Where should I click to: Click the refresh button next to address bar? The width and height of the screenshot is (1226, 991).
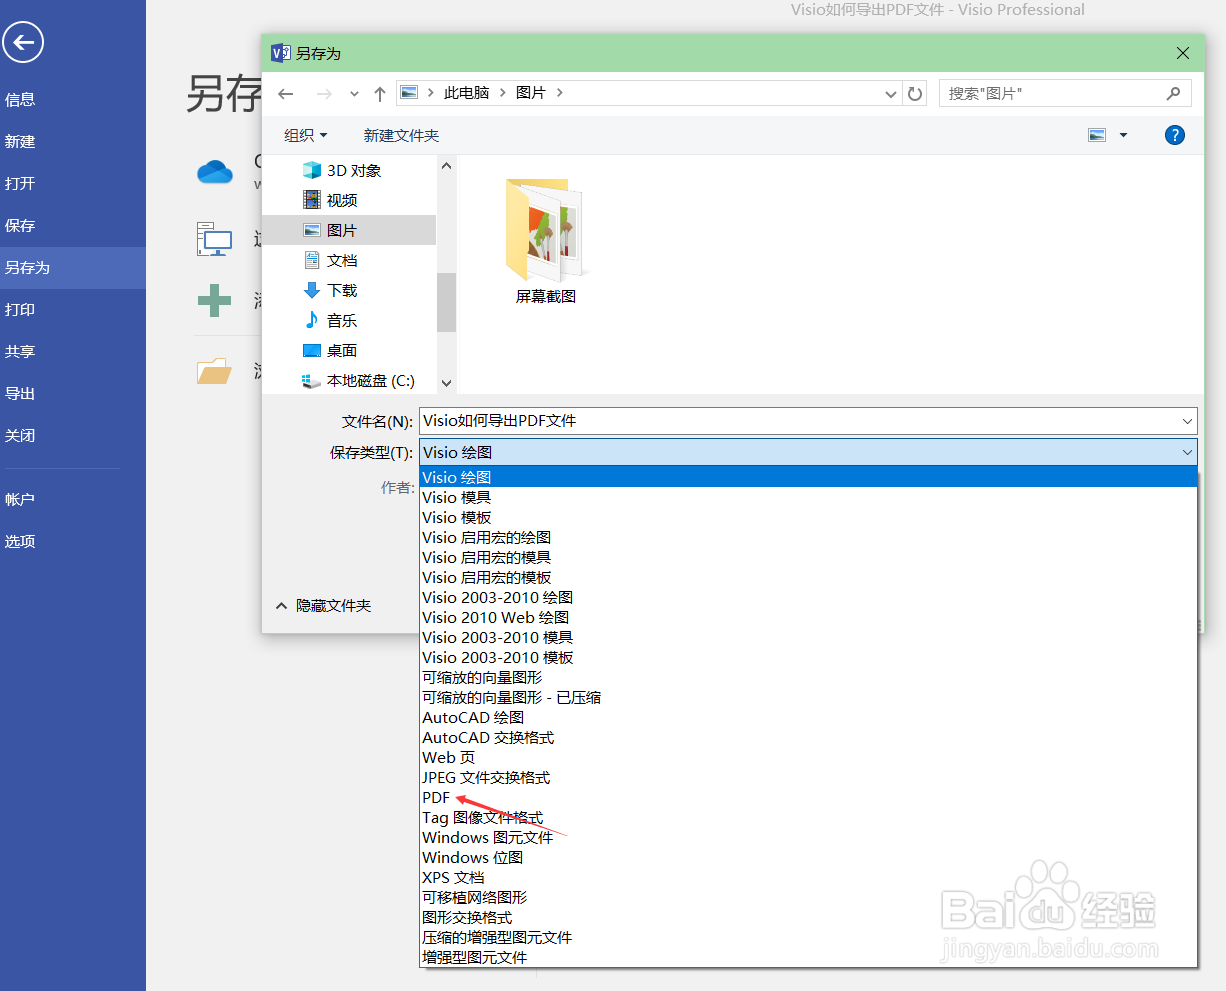pos(915,93)
